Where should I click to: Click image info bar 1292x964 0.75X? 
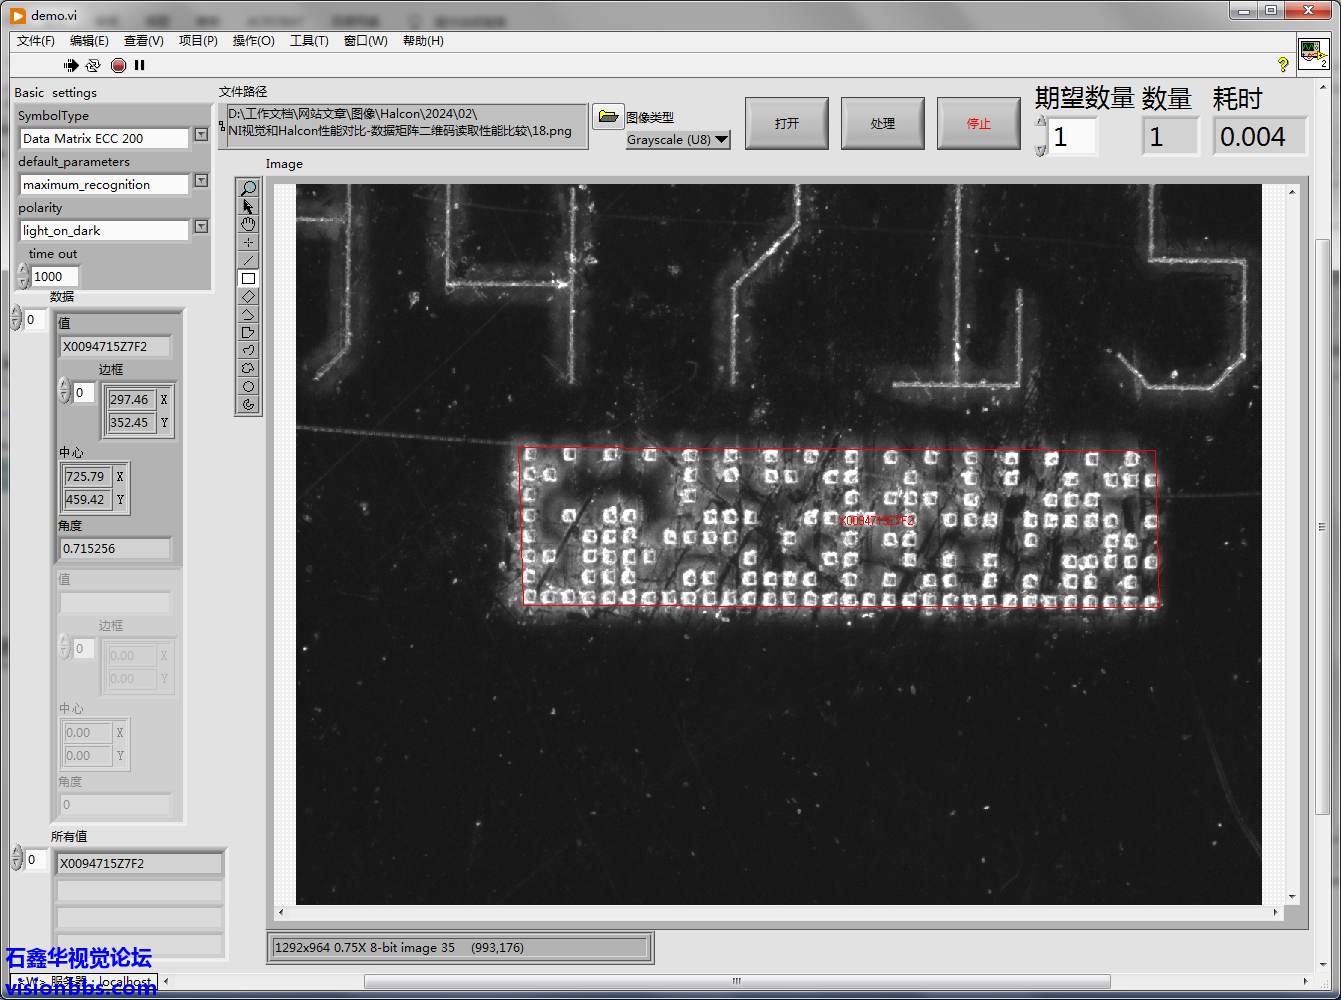(461, 948)
